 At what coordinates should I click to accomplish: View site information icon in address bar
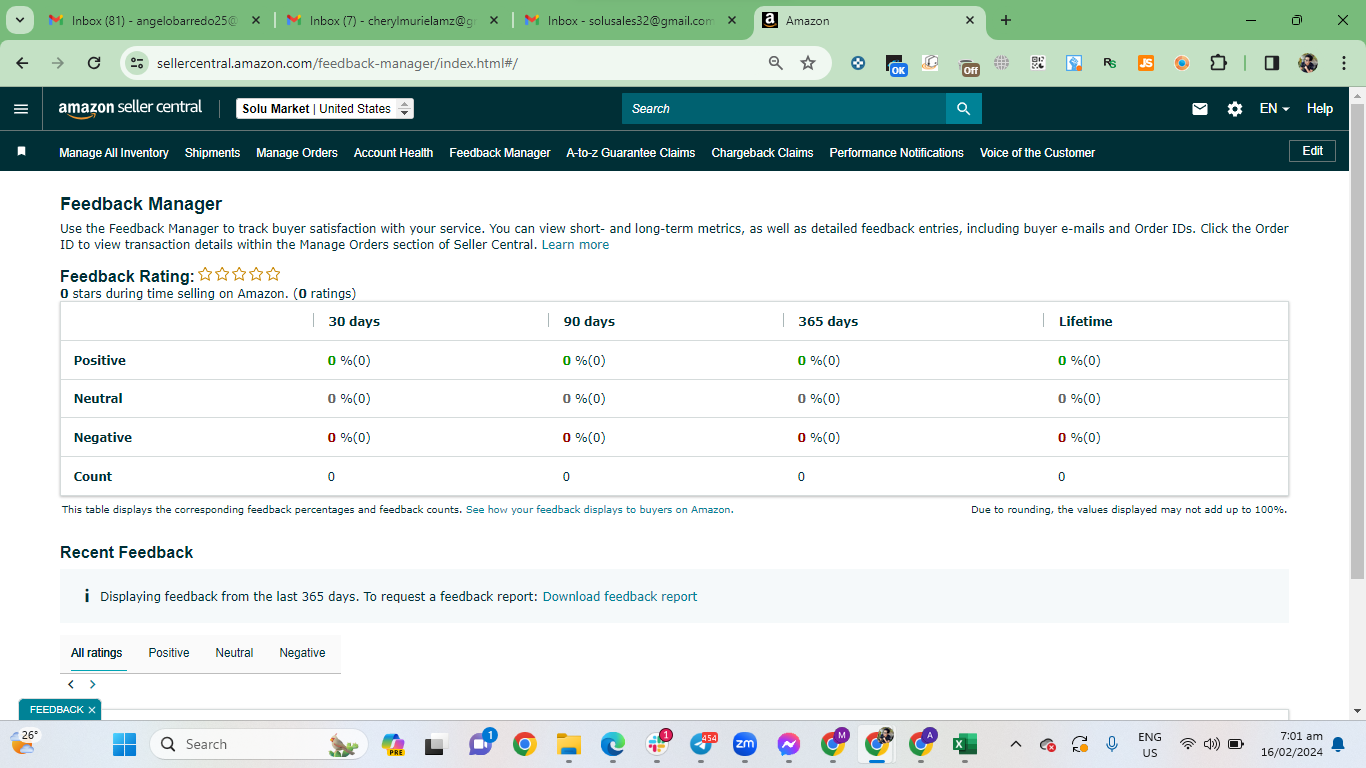click(138, 63)
